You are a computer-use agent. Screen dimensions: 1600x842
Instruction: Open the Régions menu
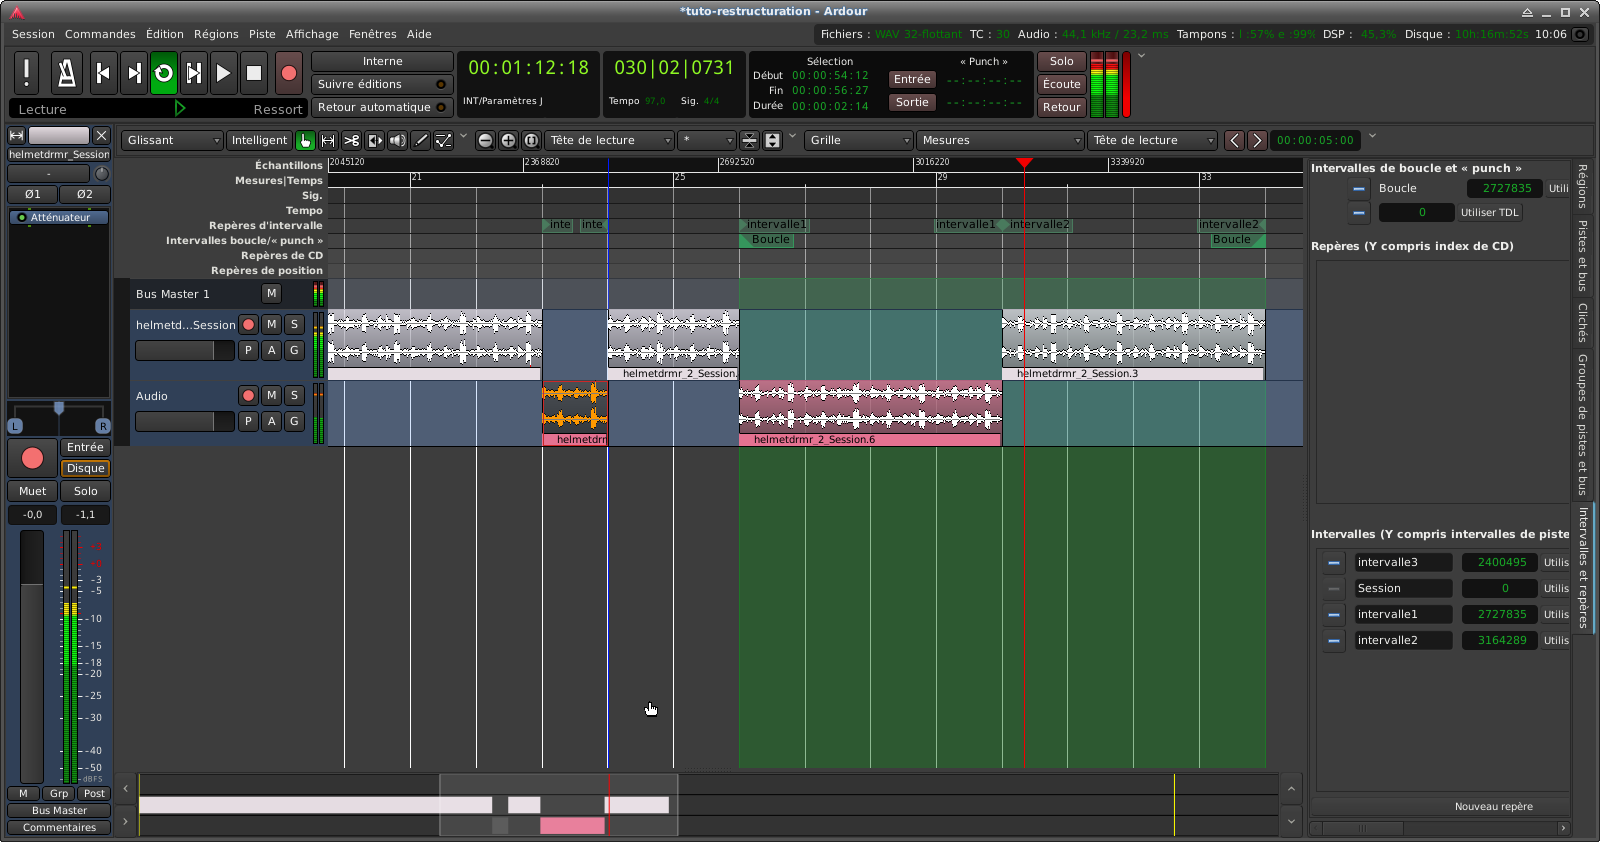[216, 34]
